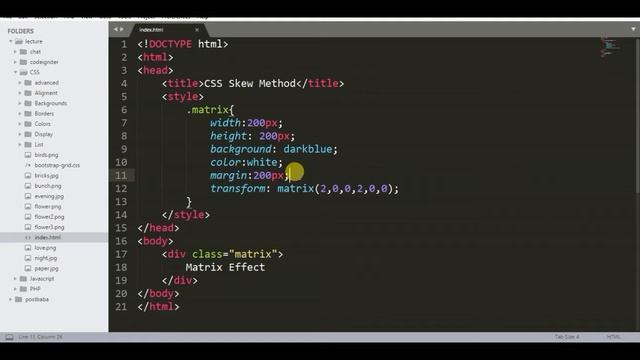
Task: Click the image icon beside paper.jpg
Action: [28, 268]
